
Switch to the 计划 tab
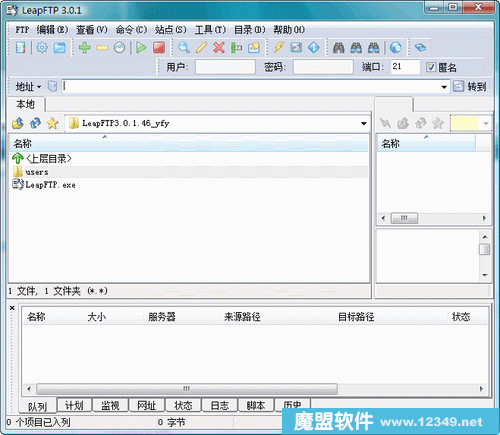pos(74,405)
